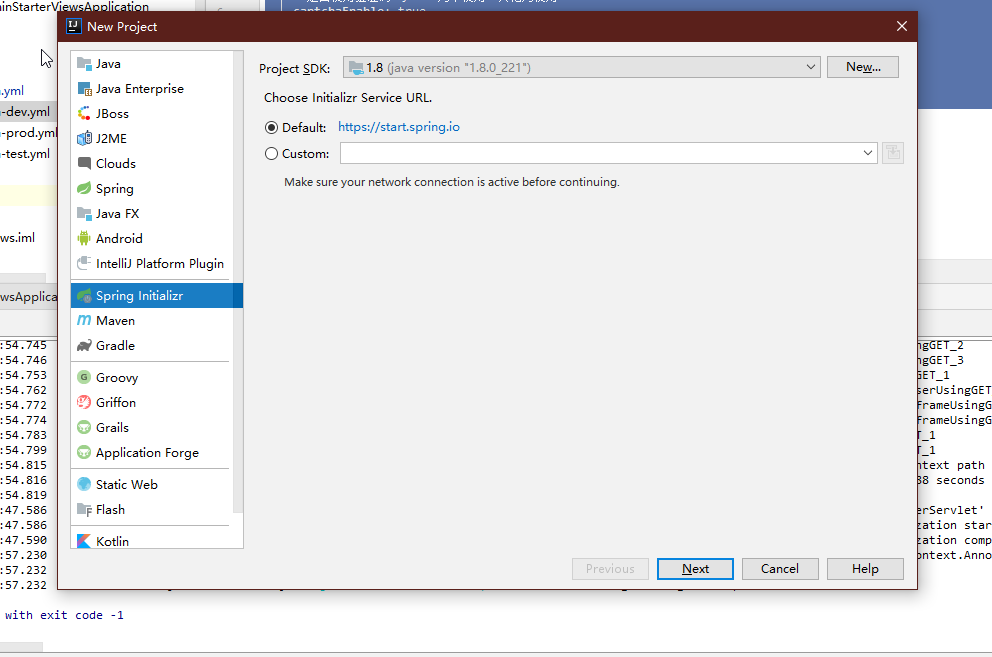Viewport: 992px width, 657px height.
Task: Click ws.iml file in background IDE
Action: (x=18, y=238)
